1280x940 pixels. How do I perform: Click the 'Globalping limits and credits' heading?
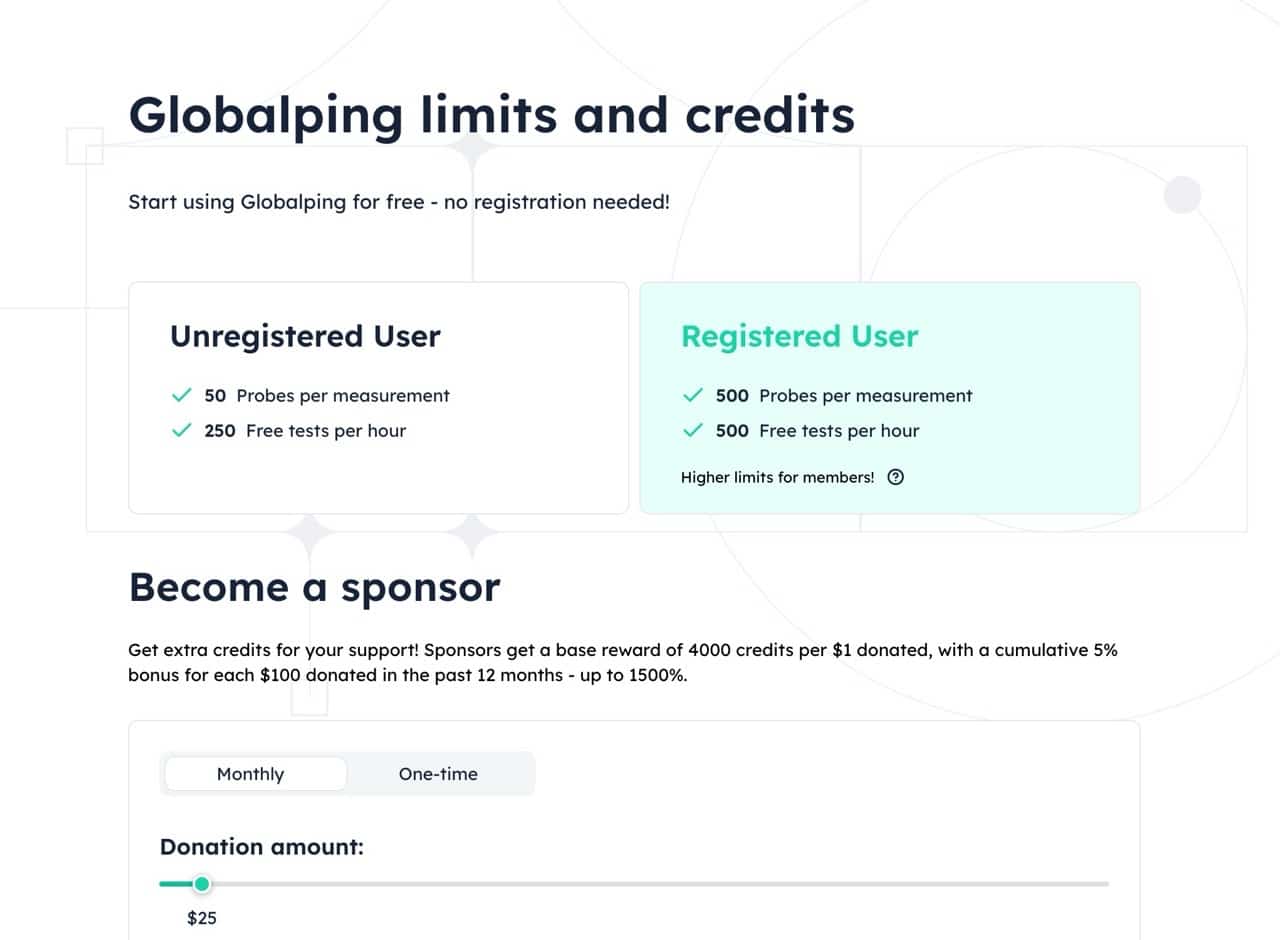click(491, 115)
